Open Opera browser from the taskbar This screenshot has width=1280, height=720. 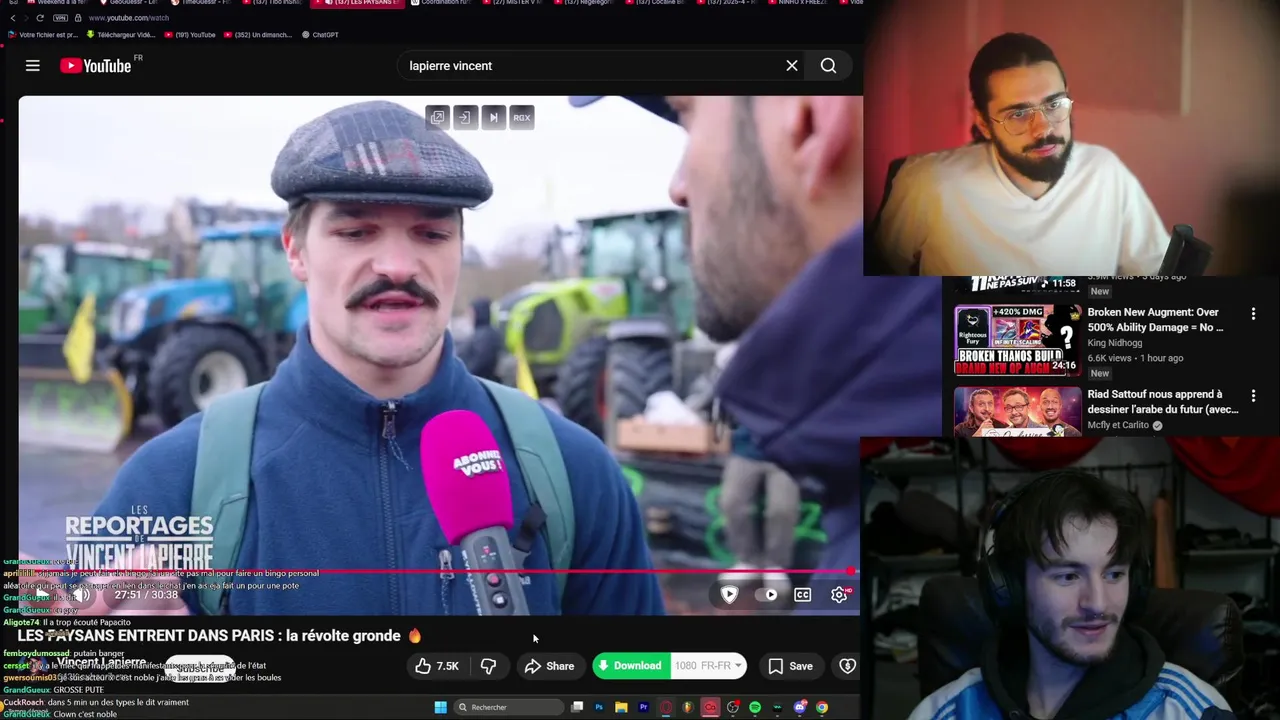[x=666, y=707]
